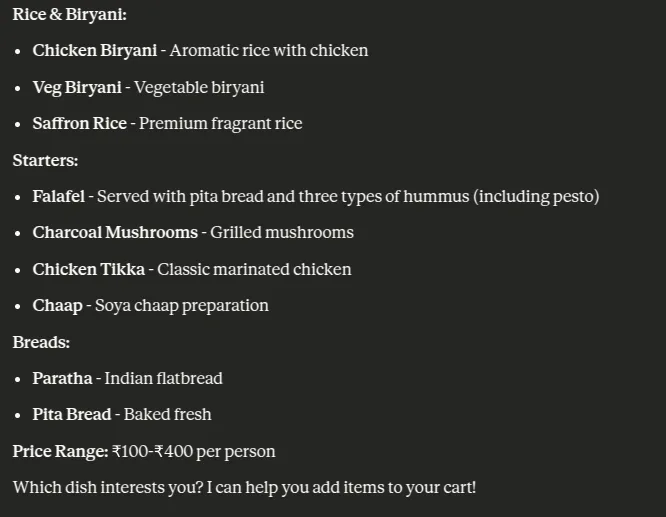Click the "Soya chaap preparation" description
This screenshot has height=517, width=666.
pyautogui.click(x=182, y=305)
